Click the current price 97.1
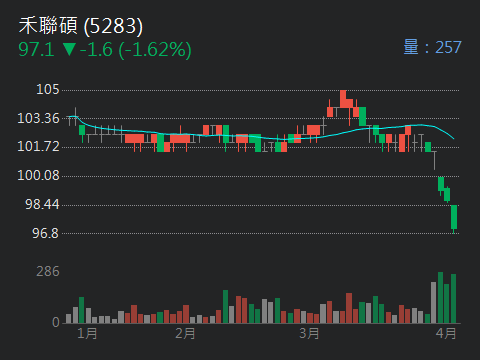This screenshot has height=360, width=480. click(x=36, y=49)
